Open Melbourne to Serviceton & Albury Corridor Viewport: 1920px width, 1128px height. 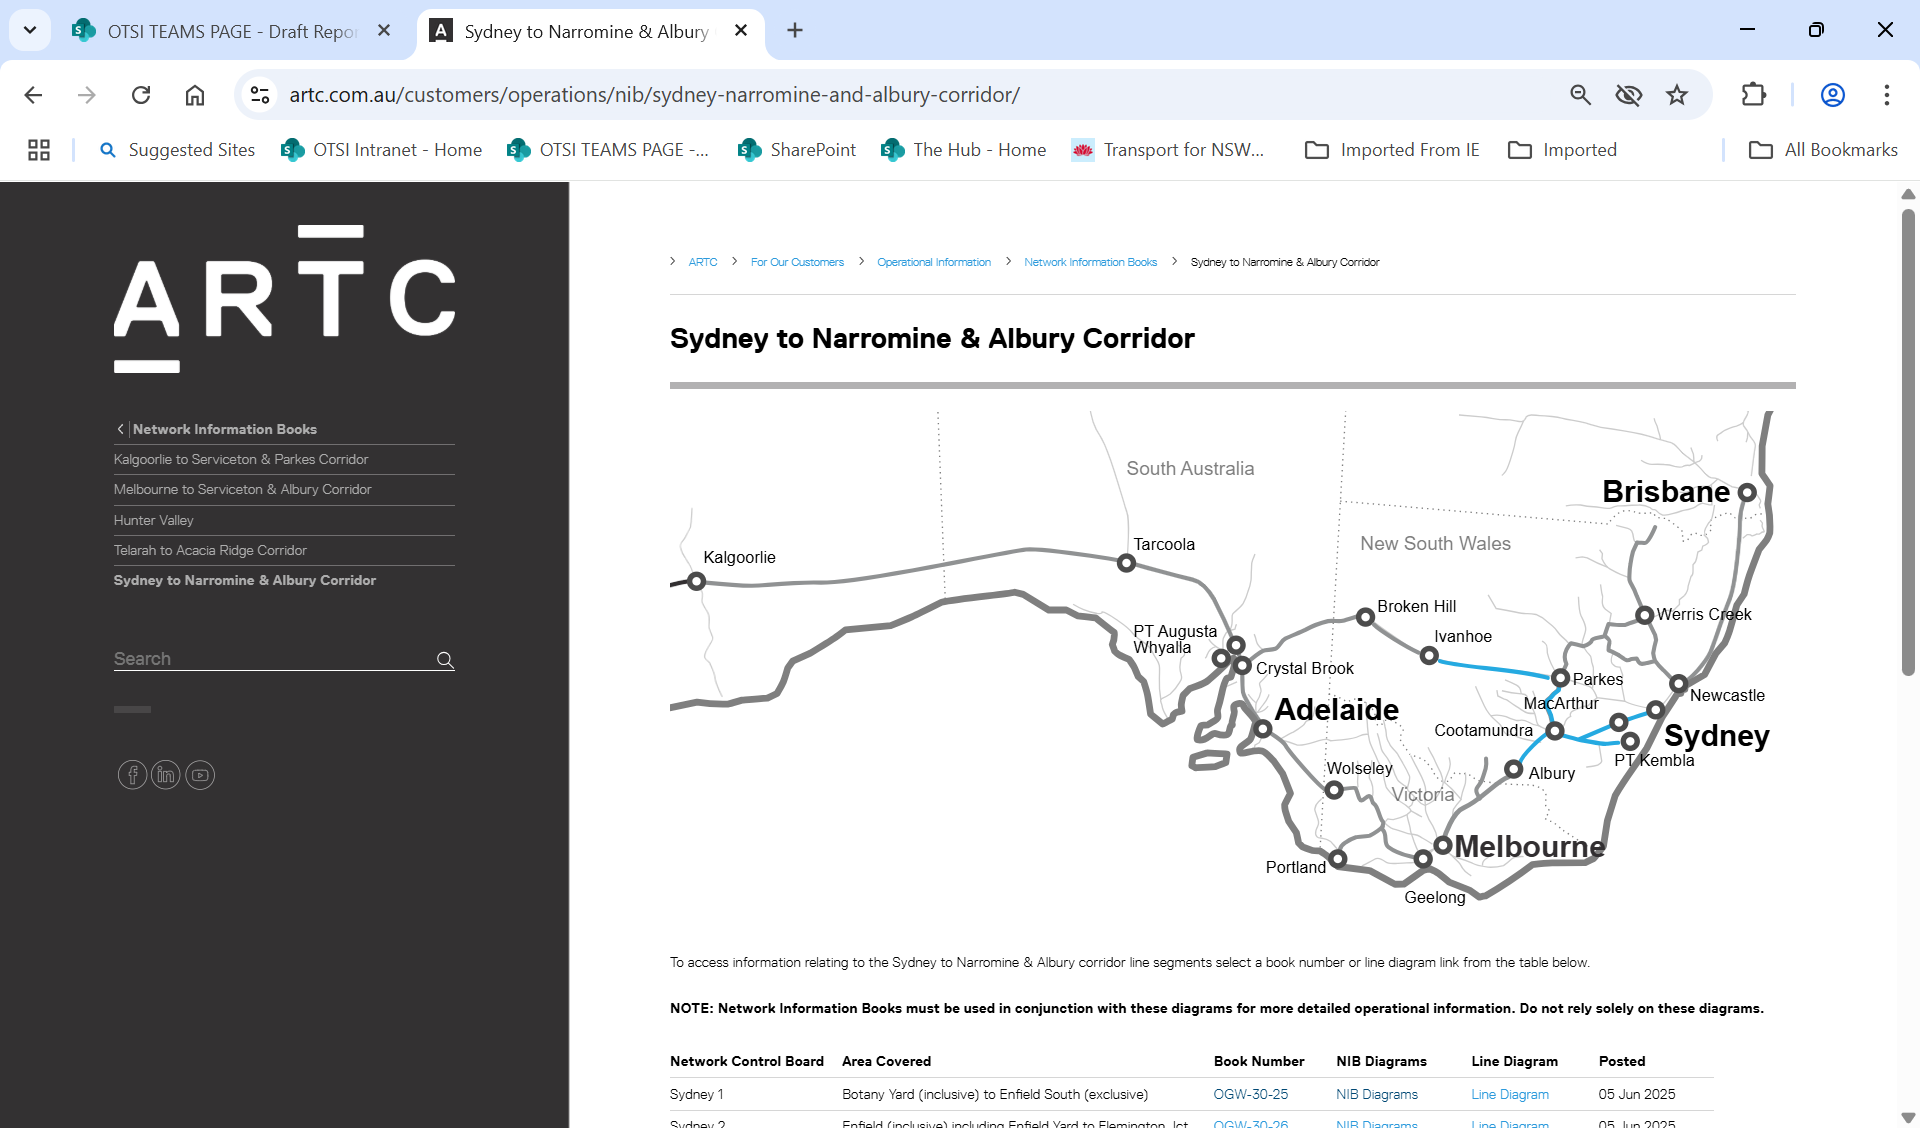(242, 489)
